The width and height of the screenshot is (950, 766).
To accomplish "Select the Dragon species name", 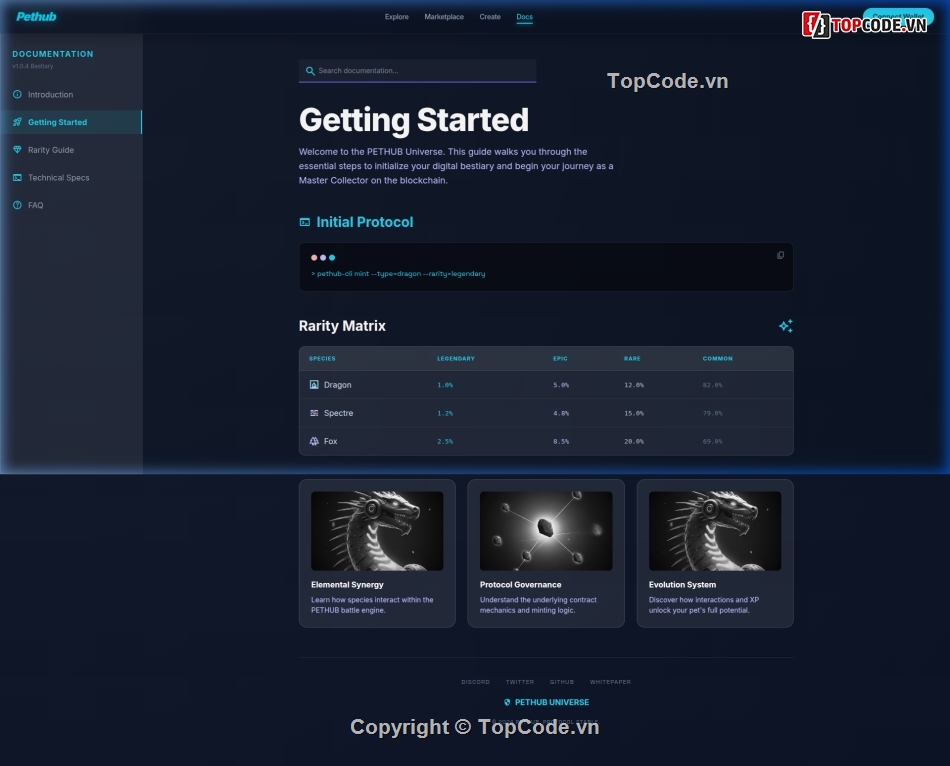I will pyautogui.click(x=337, y=385).
